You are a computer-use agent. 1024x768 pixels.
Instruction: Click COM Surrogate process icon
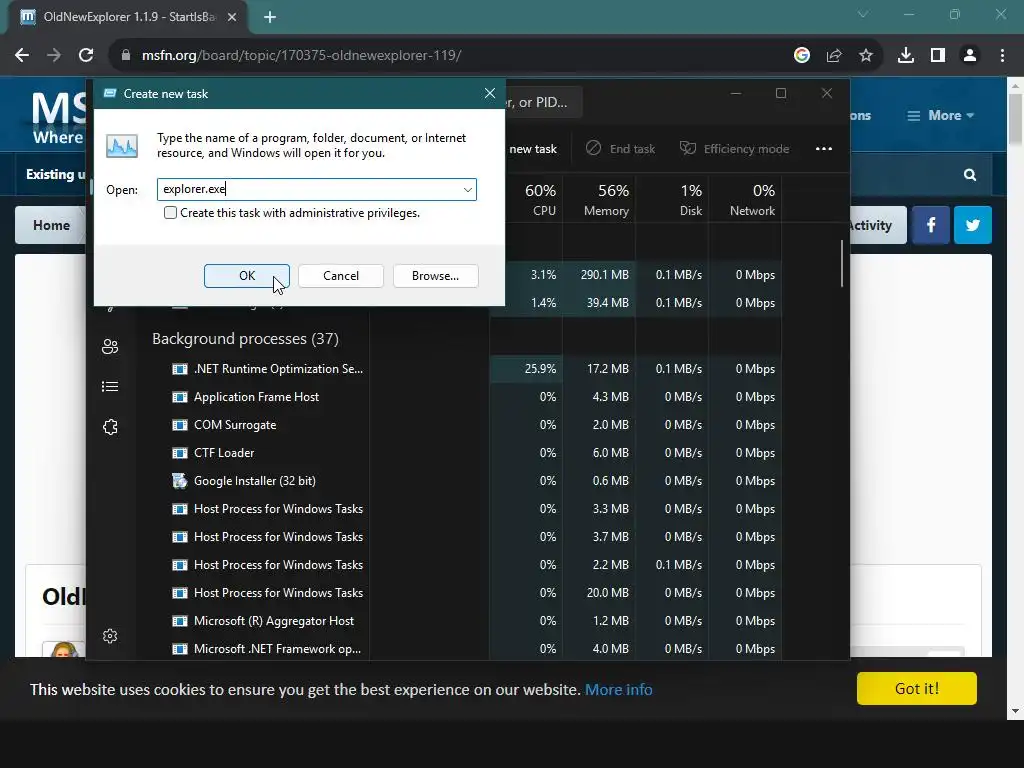(180, 425)
